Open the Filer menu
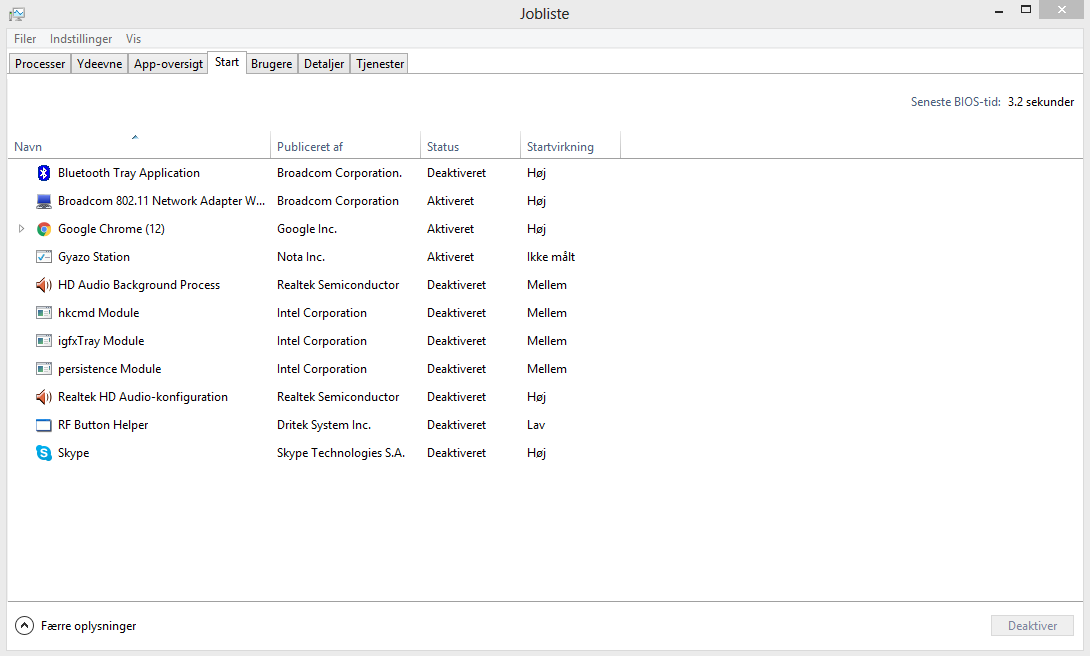 (x=25, y=39)
